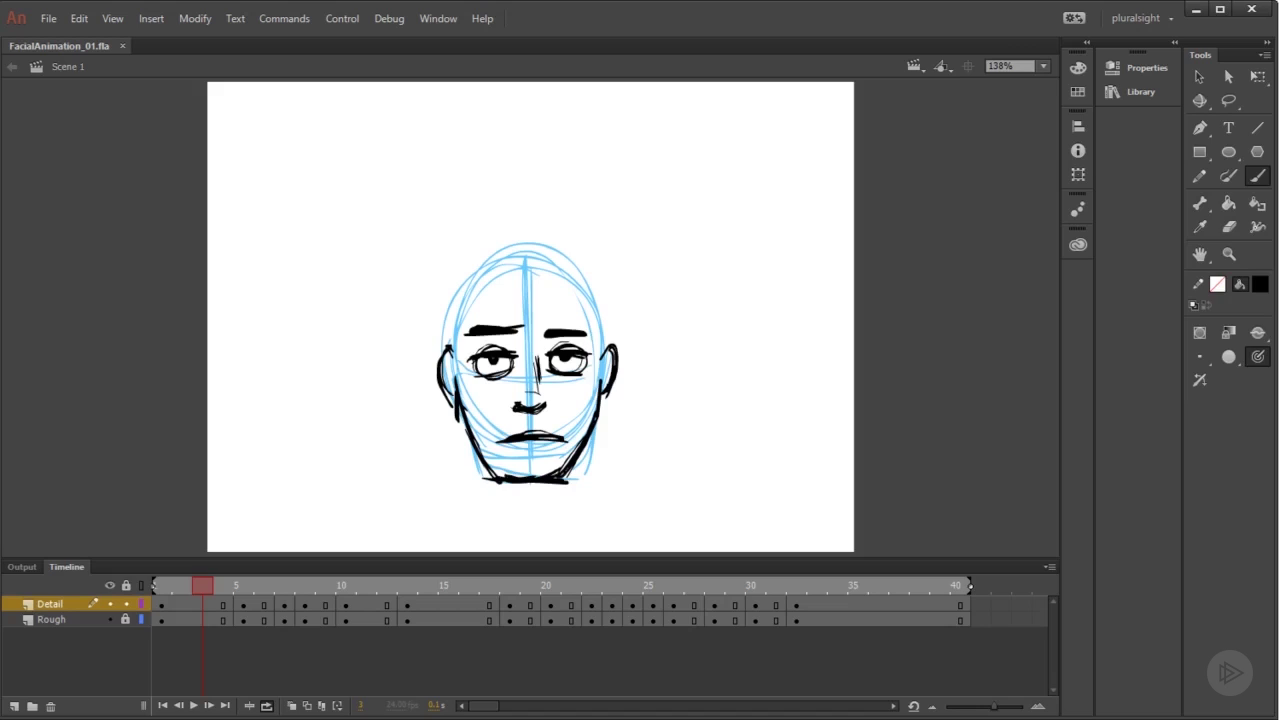Choose the Paint Bucket tool

[x=1229, y=203]
